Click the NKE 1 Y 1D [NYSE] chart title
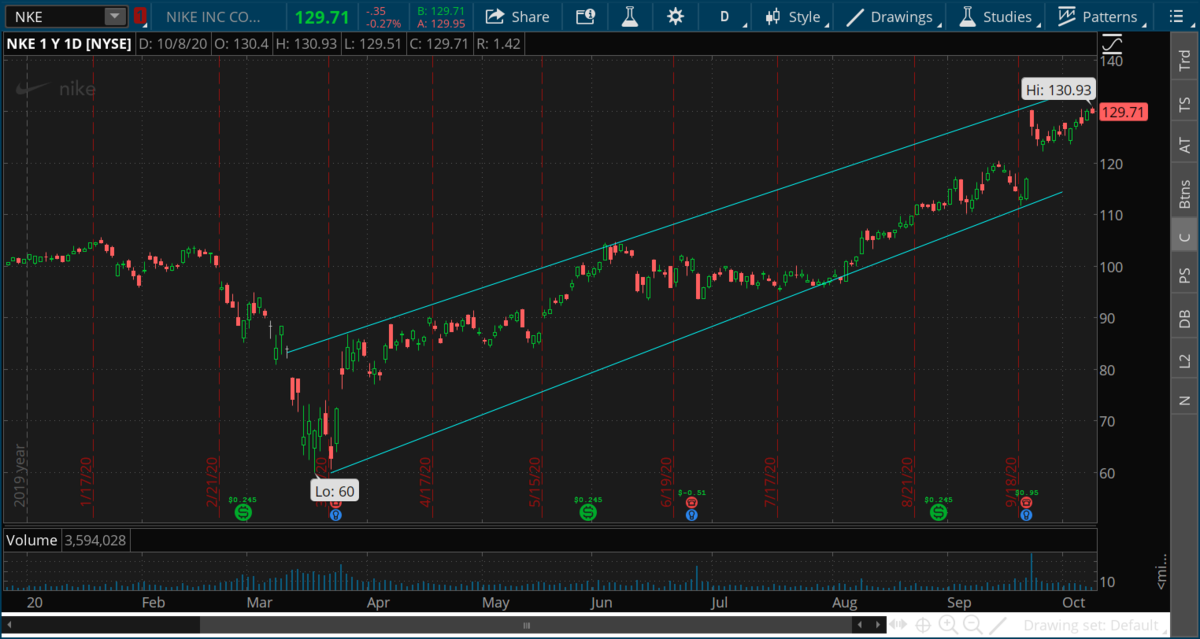 coord(69,44)
